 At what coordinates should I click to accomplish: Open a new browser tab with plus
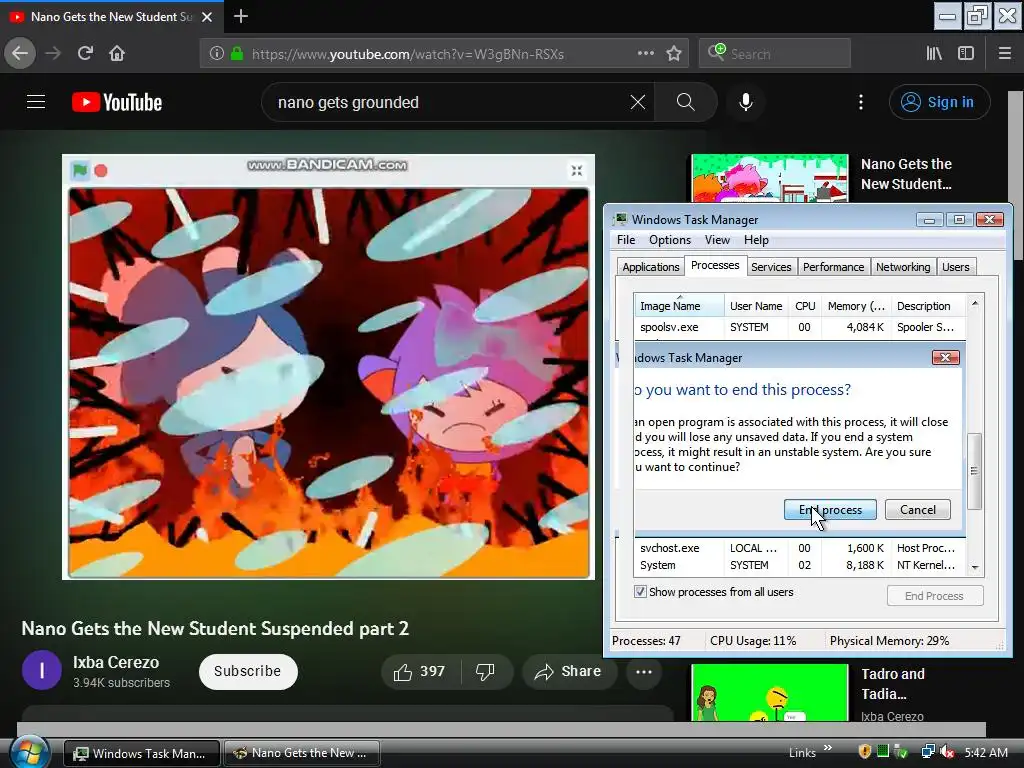point(240,16)
